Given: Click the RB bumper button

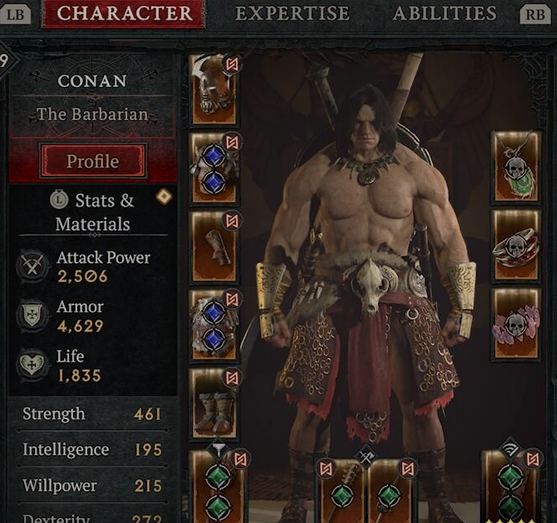Looking at the screenshot, I should click(535, 15).
